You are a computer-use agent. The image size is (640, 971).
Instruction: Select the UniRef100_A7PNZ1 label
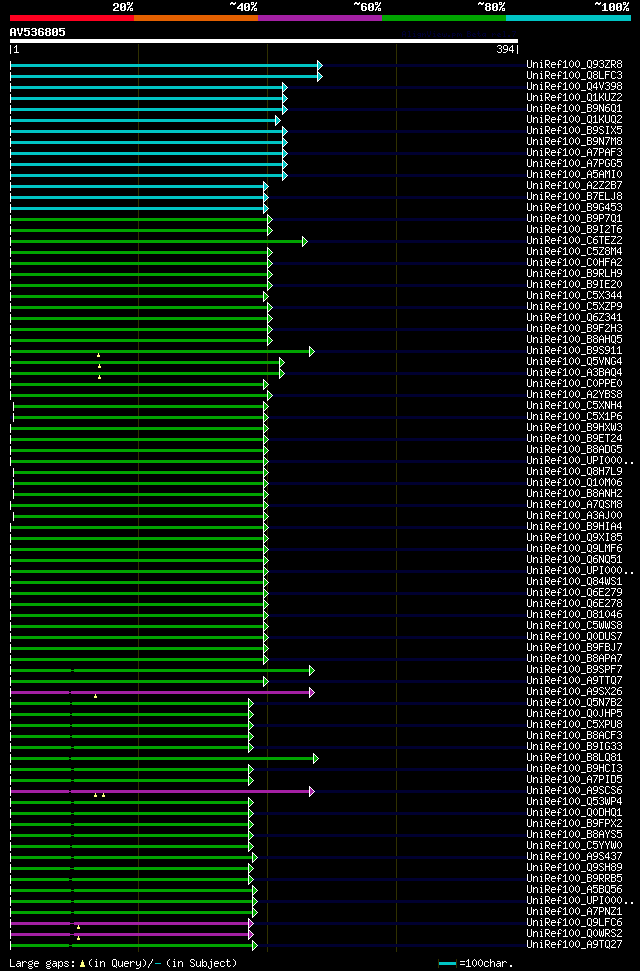click(x=574, y=912)
